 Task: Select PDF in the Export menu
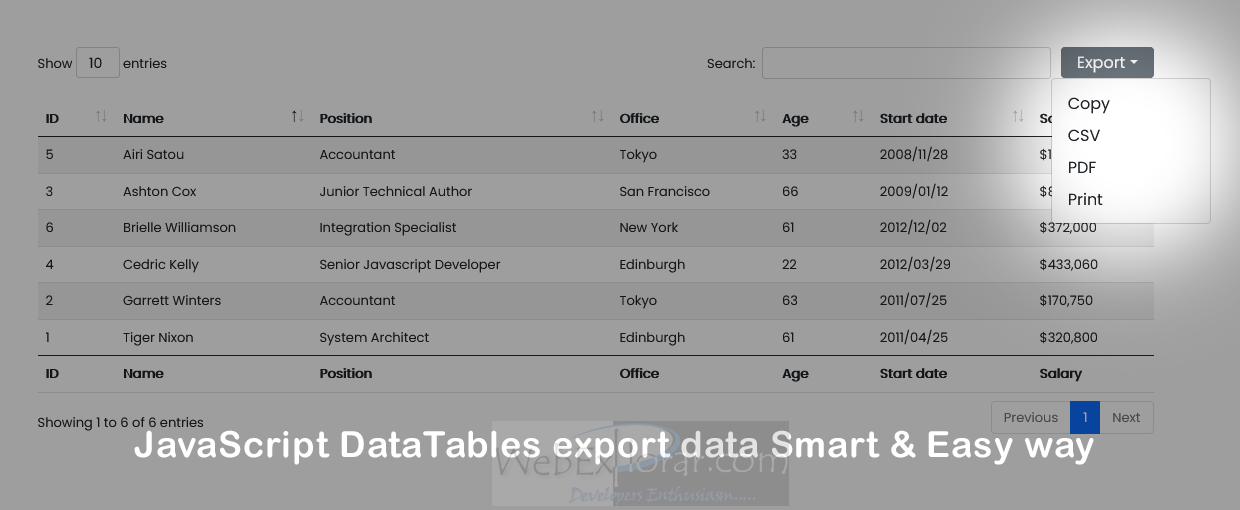[x=1082, y=167]
